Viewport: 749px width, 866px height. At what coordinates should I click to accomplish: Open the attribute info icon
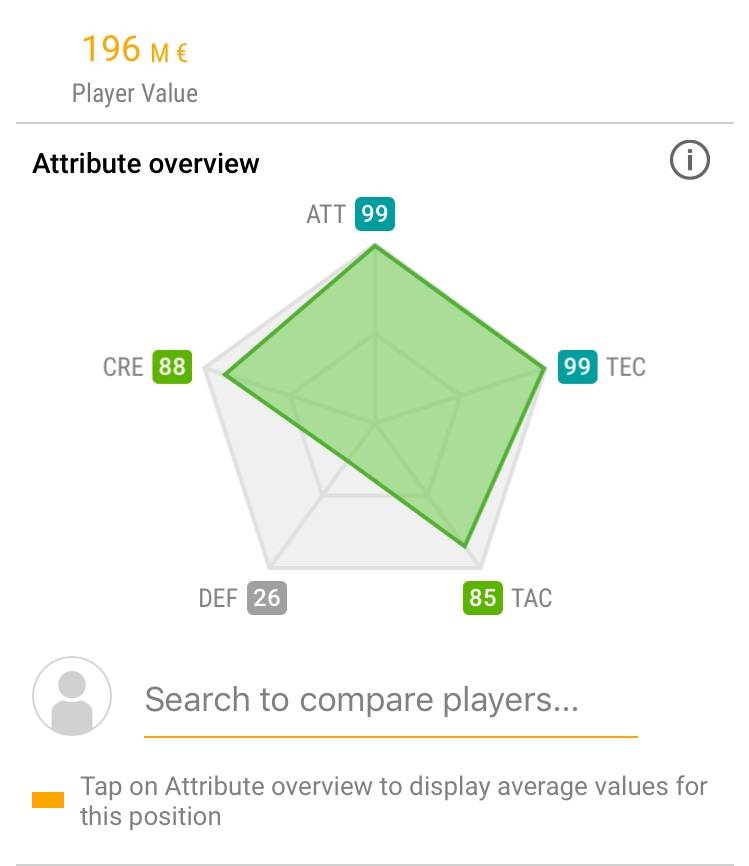(x=689, y=160)
